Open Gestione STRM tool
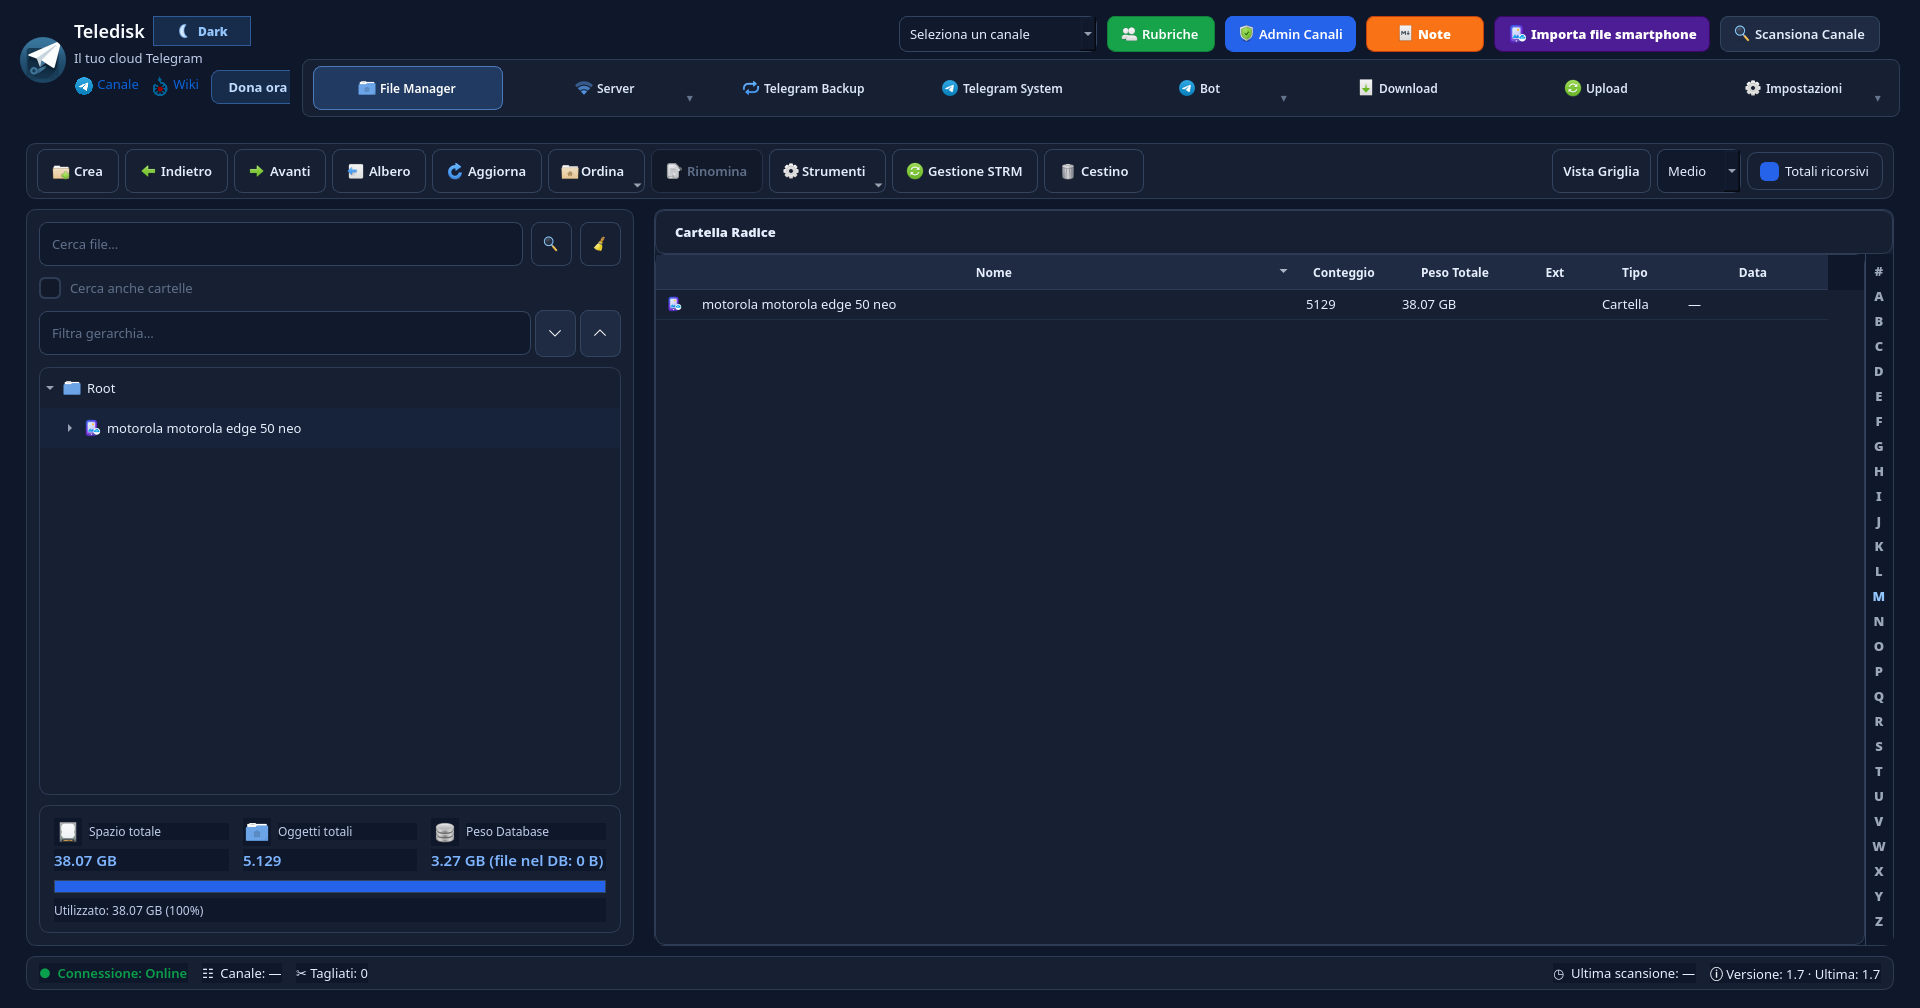Screen dimensions: 1920x1008 [965, 171]
